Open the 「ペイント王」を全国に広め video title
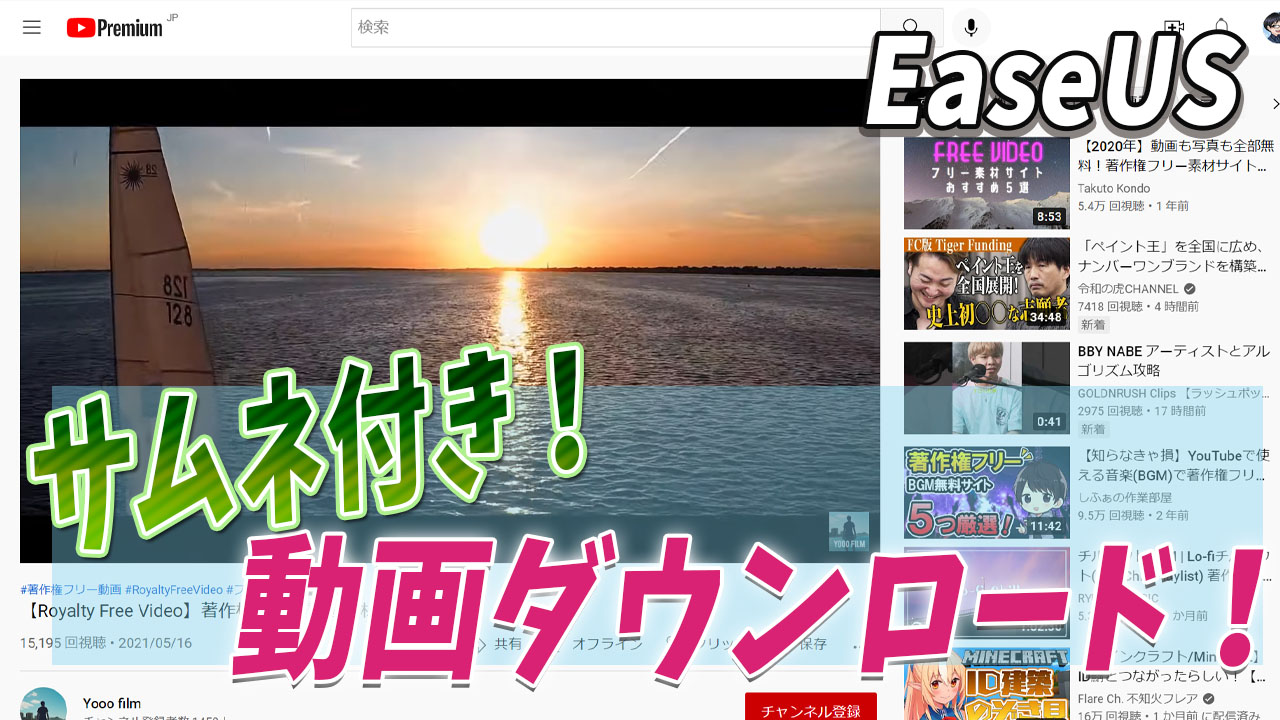 1174,257
